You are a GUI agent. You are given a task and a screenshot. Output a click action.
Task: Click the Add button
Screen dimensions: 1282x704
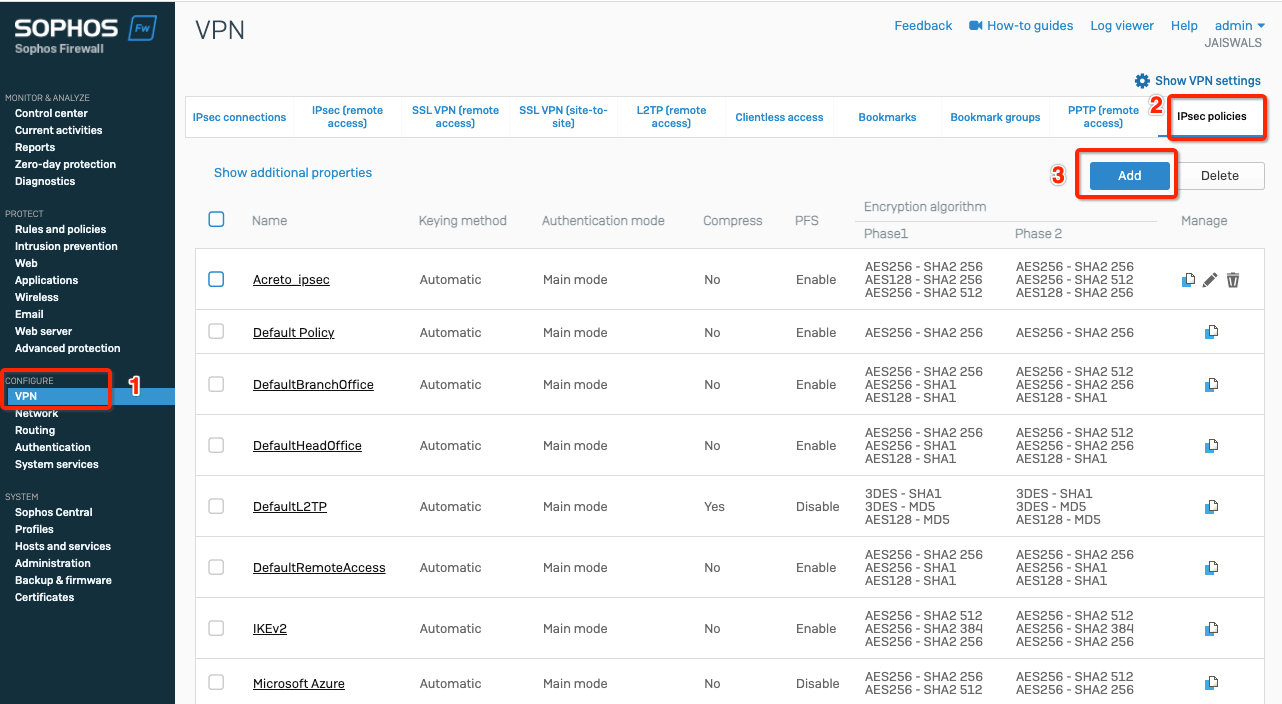[1129, 175]
